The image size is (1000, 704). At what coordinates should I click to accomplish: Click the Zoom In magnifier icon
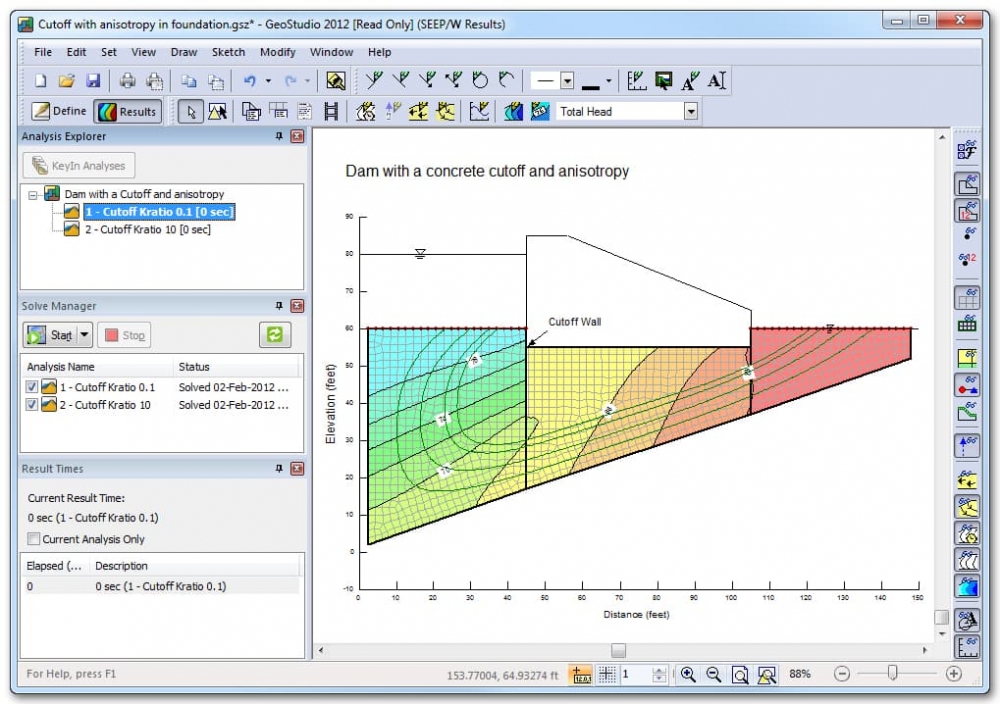tap(688, 675)
